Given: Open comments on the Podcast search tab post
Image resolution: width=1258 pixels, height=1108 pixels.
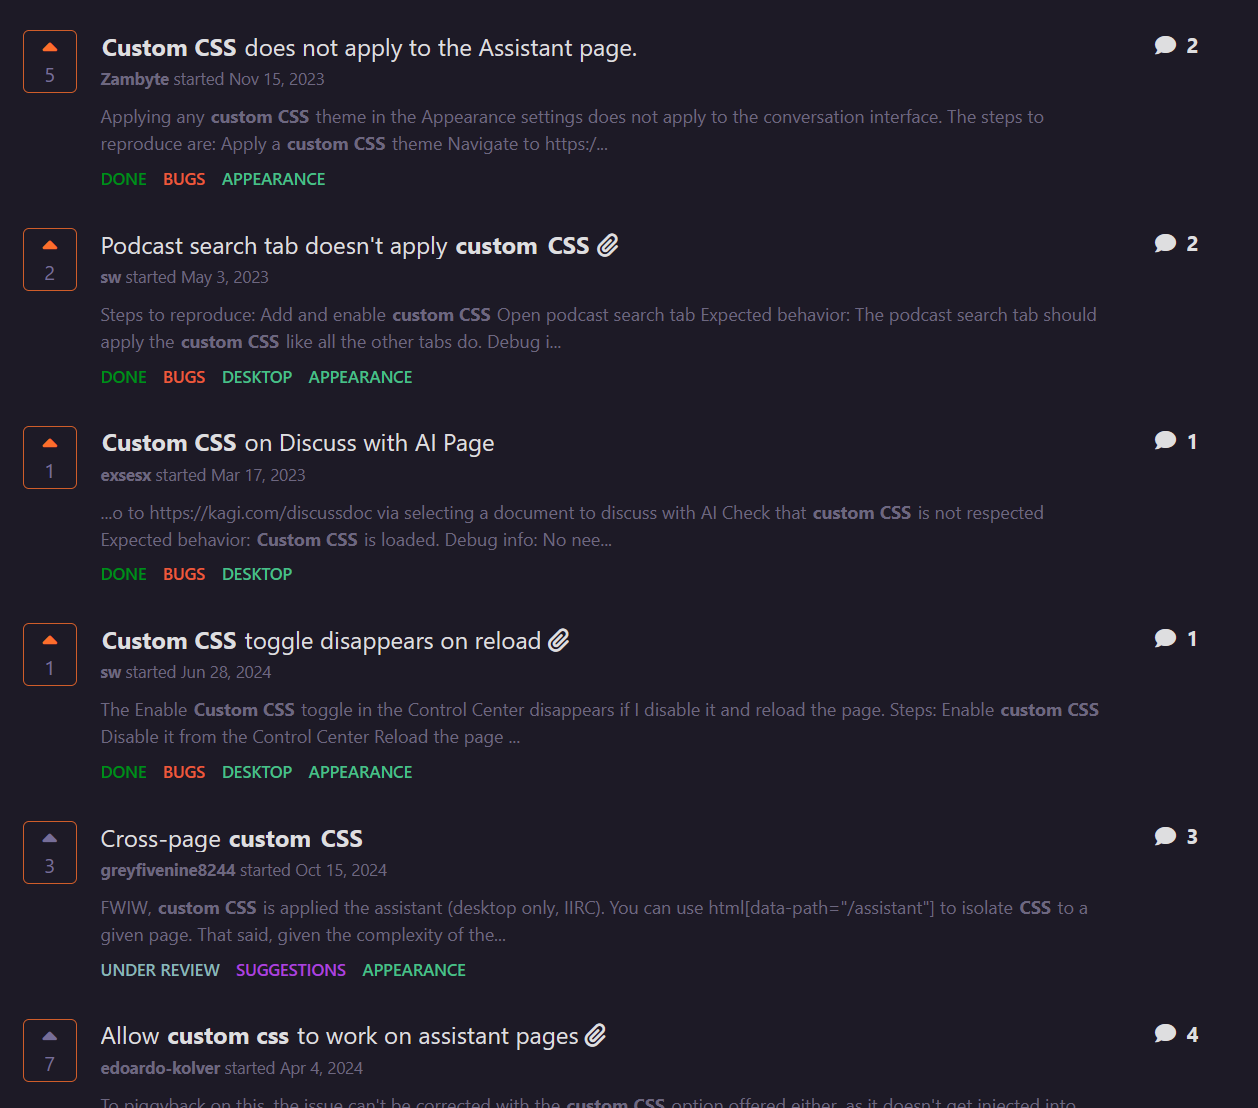Looking at the screenshot, I should pos(1165,244).
